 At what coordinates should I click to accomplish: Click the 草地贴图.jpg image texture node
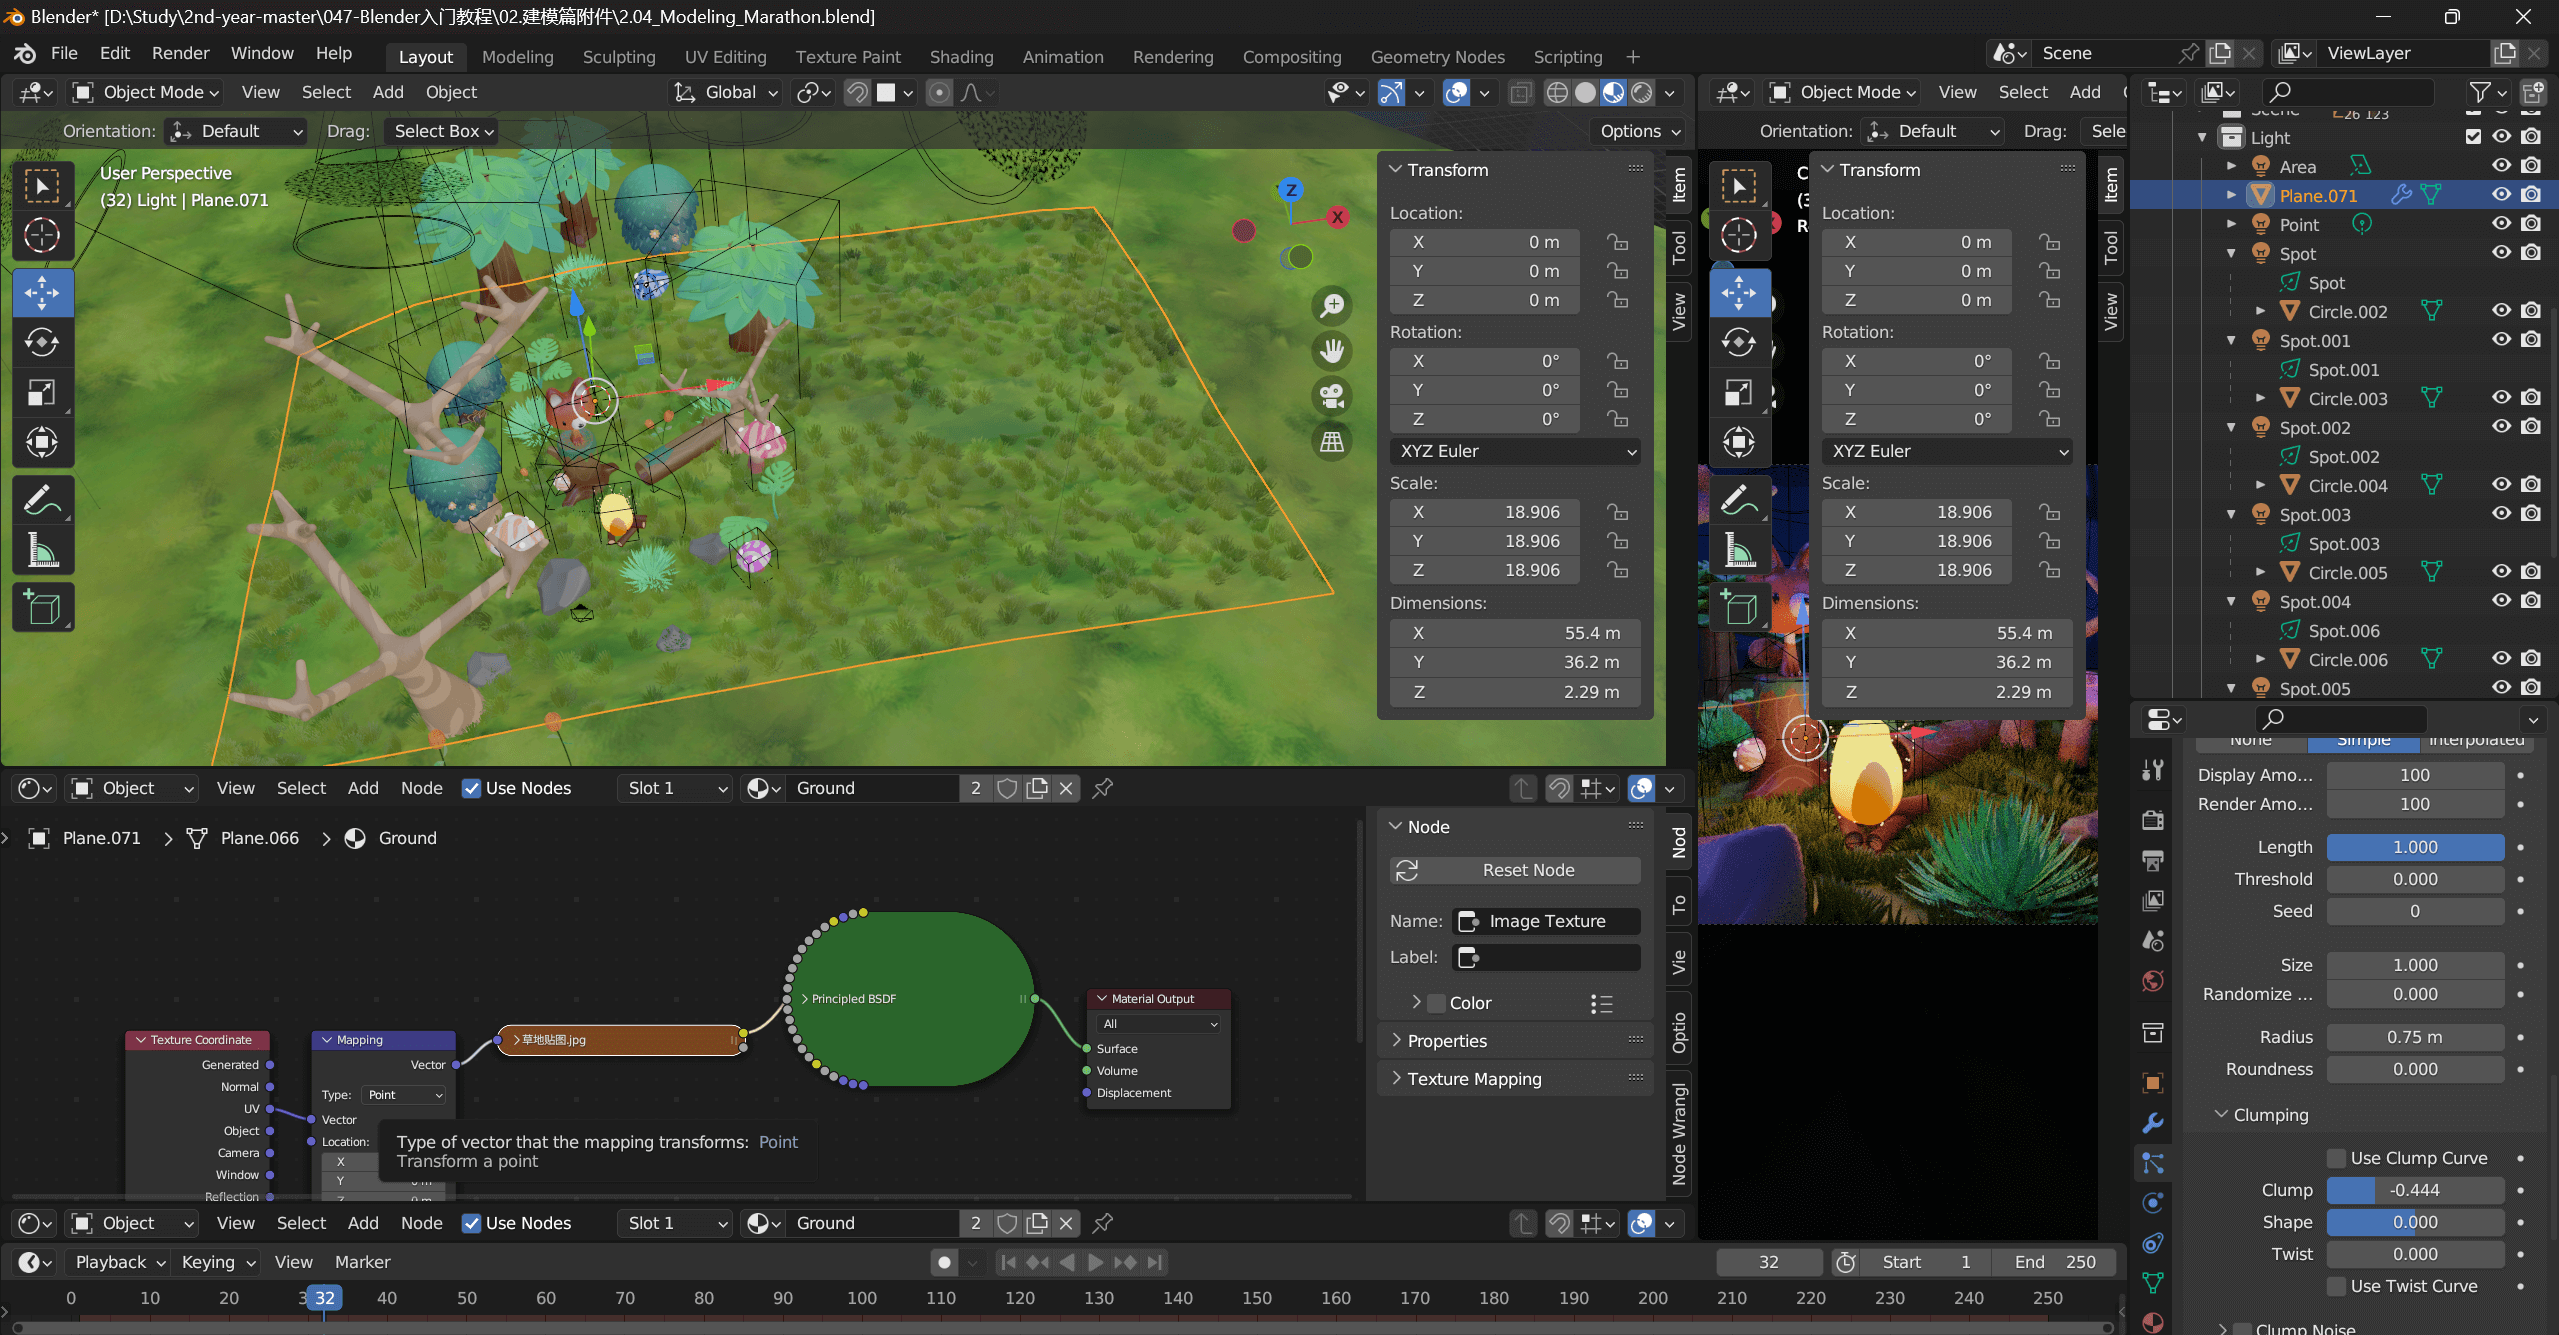click(x=622, y=1040)
